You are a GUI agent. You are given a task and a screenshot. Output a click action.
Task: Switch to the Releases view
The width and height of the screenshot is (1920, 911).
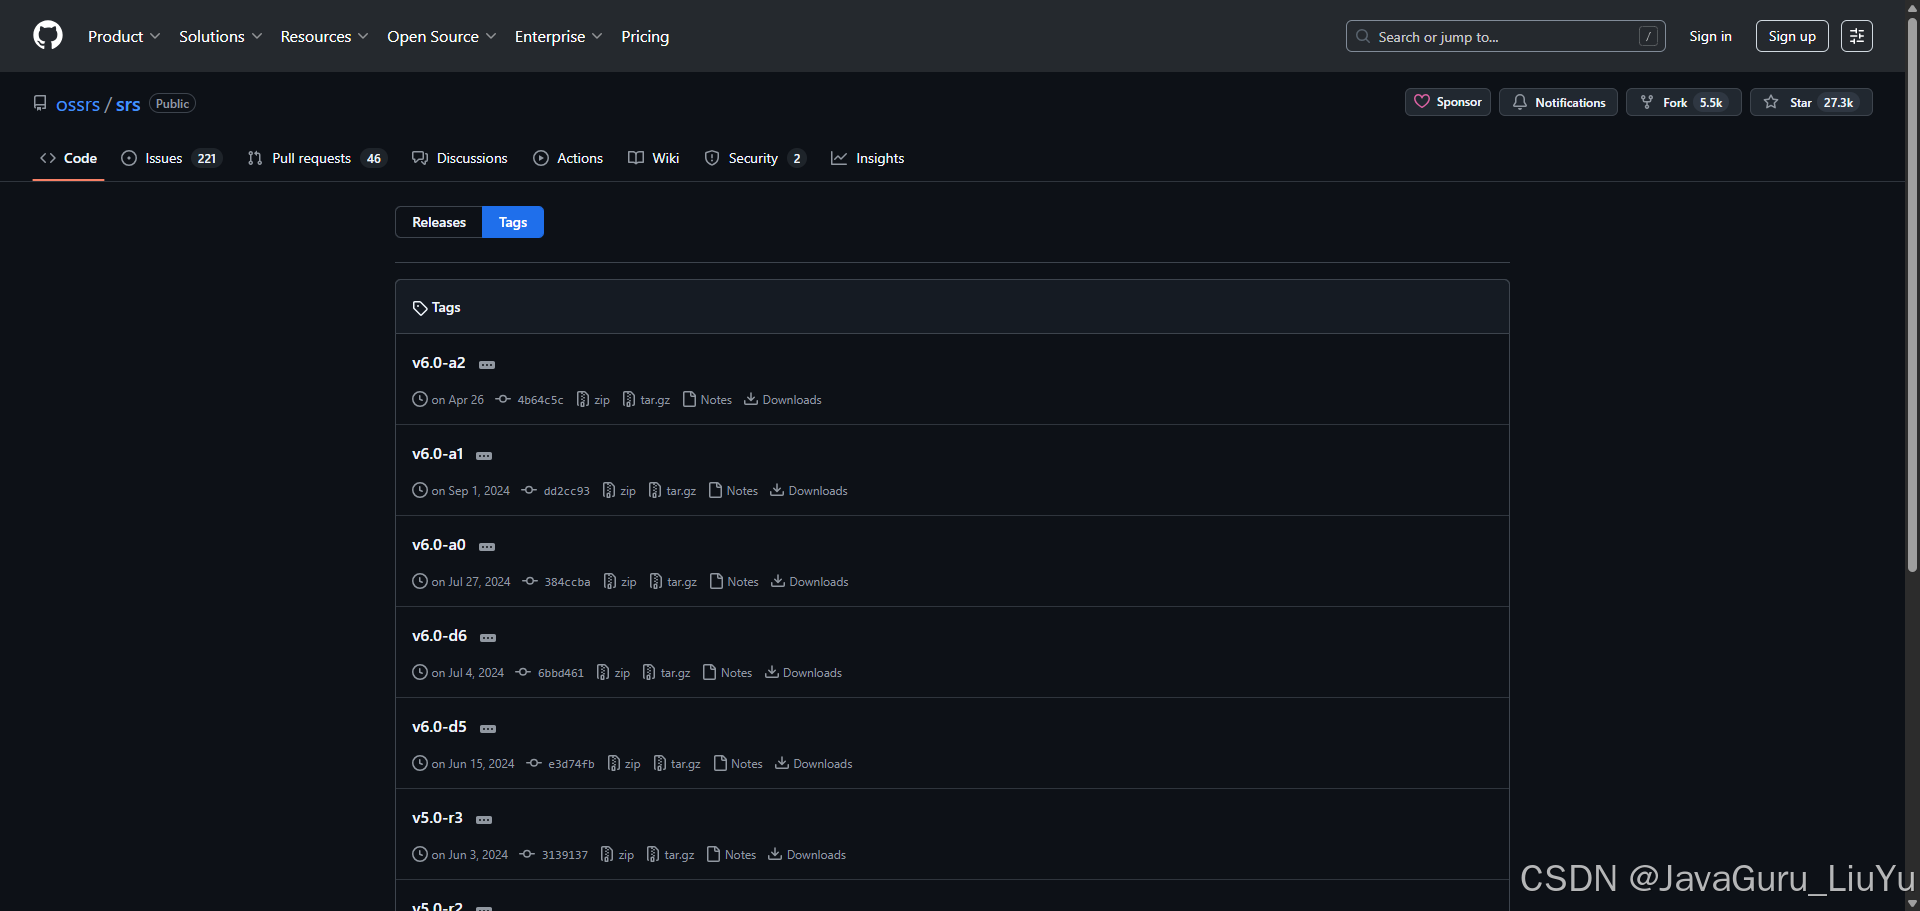tap(439, 222)
